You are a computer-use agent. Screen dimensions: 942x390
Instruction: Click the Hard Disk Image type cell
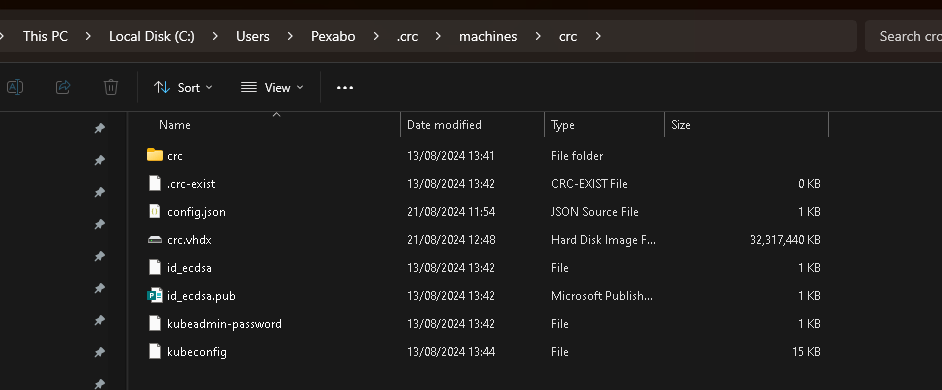pos(603,240)
